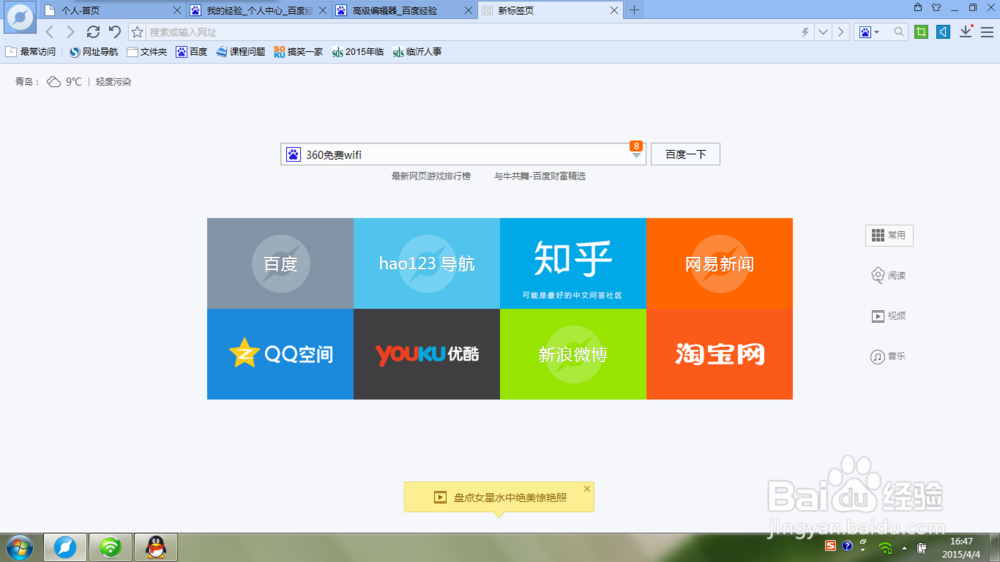Open the 网易新闻 tile
Image resolution: width=1000 pixels, height=562 pixels.
tap(719, 263)
